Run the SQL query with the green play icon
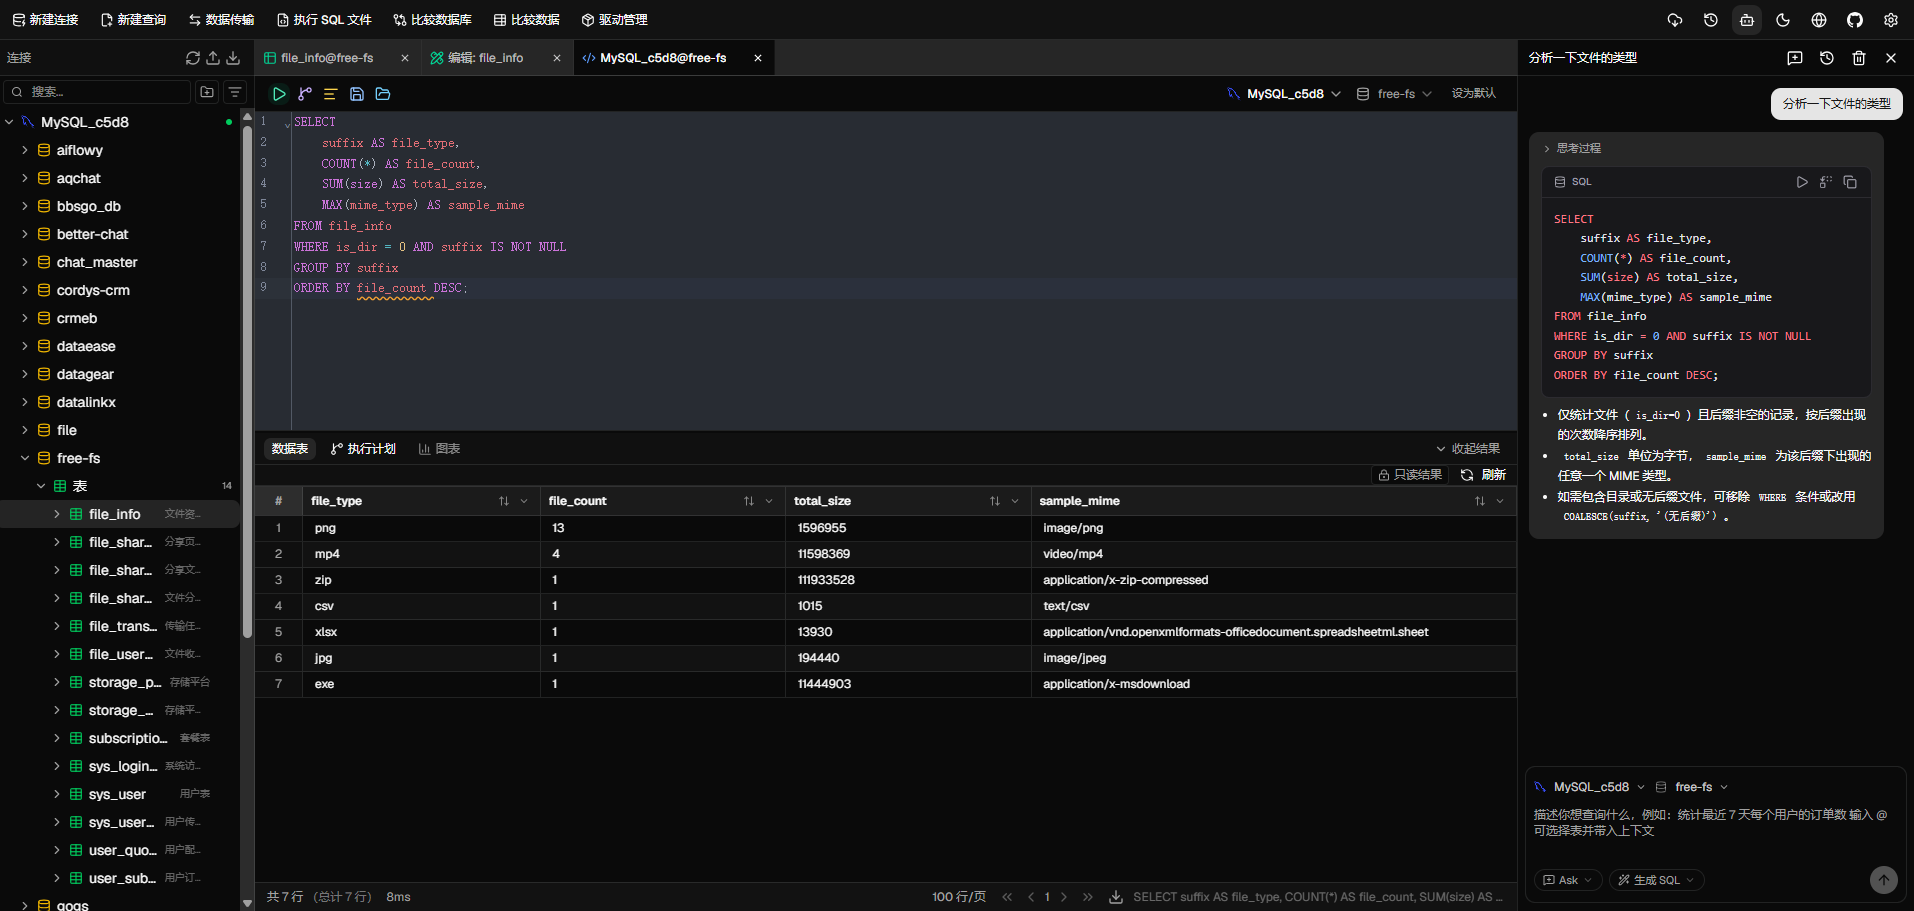1914x911 pixels. pos(279,94)
